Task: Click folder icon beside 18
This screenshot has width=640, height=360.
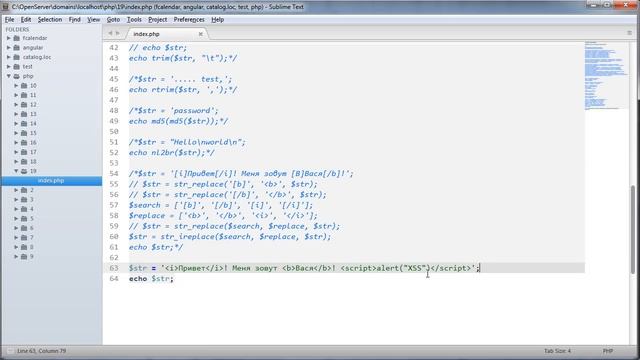Action: pos(24,162)
